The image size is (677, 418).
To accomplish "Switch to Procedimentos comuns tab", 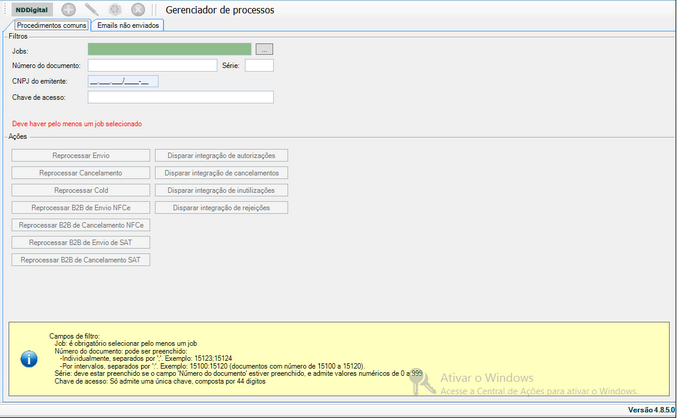I will [x=51, y=25].
